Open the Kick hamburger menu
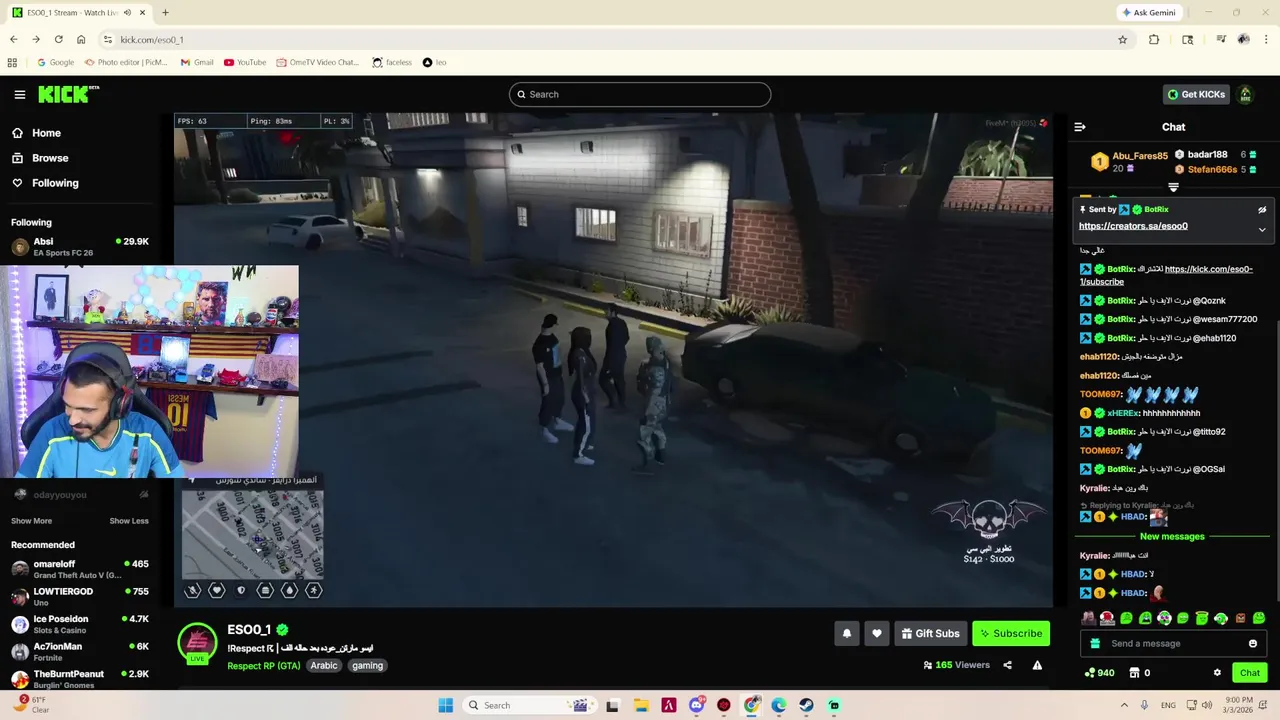 19,94
